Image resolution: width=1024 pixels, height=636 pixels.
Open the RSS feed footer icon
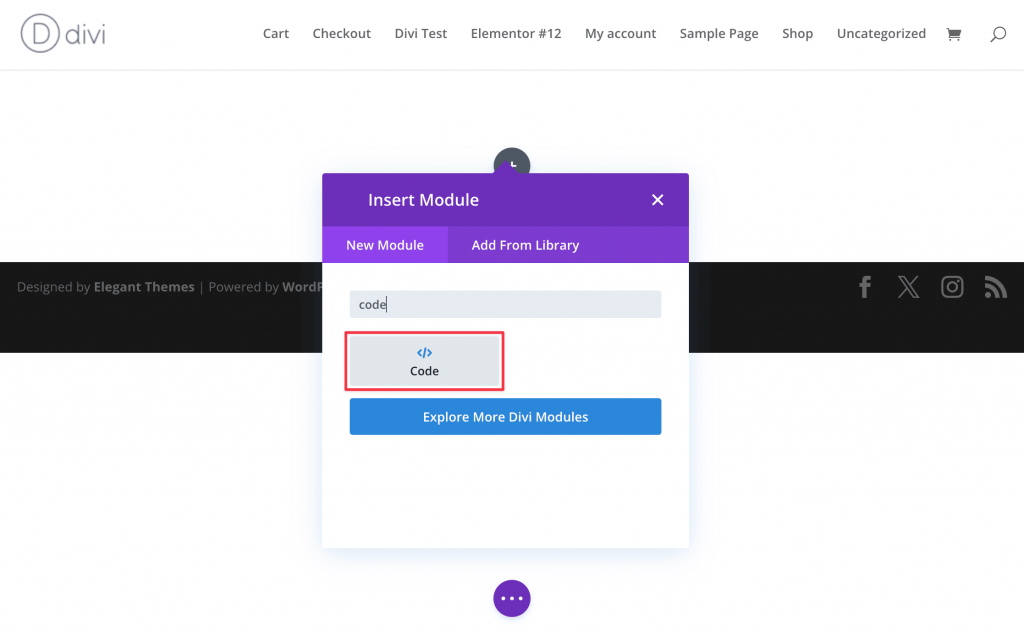pyautogui.click(x=995, y=287)
